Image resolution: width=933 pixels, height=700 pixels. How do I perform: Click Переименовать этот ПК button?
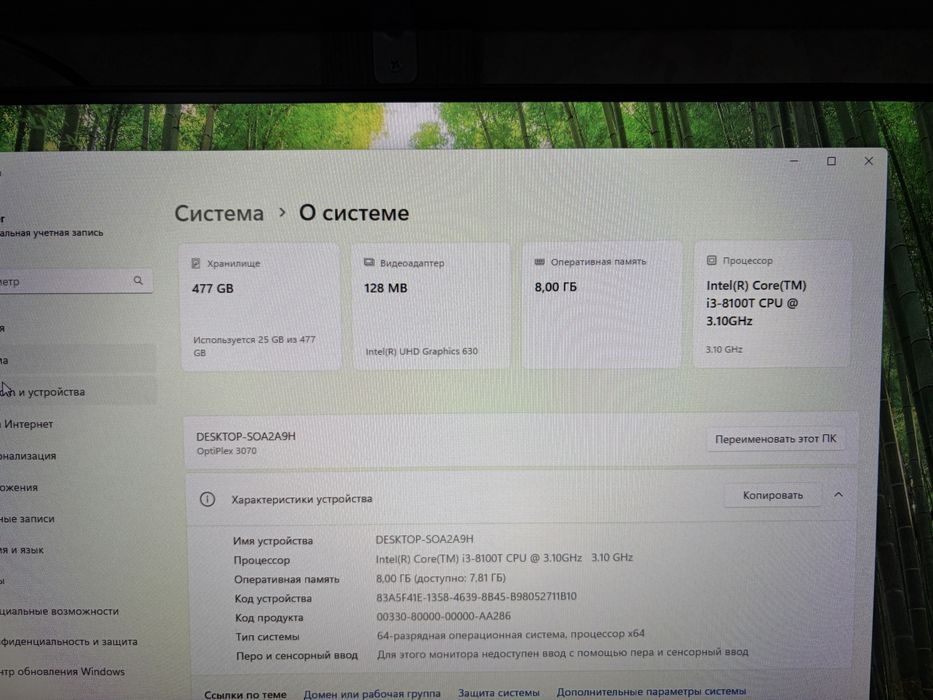coord(775,439)
